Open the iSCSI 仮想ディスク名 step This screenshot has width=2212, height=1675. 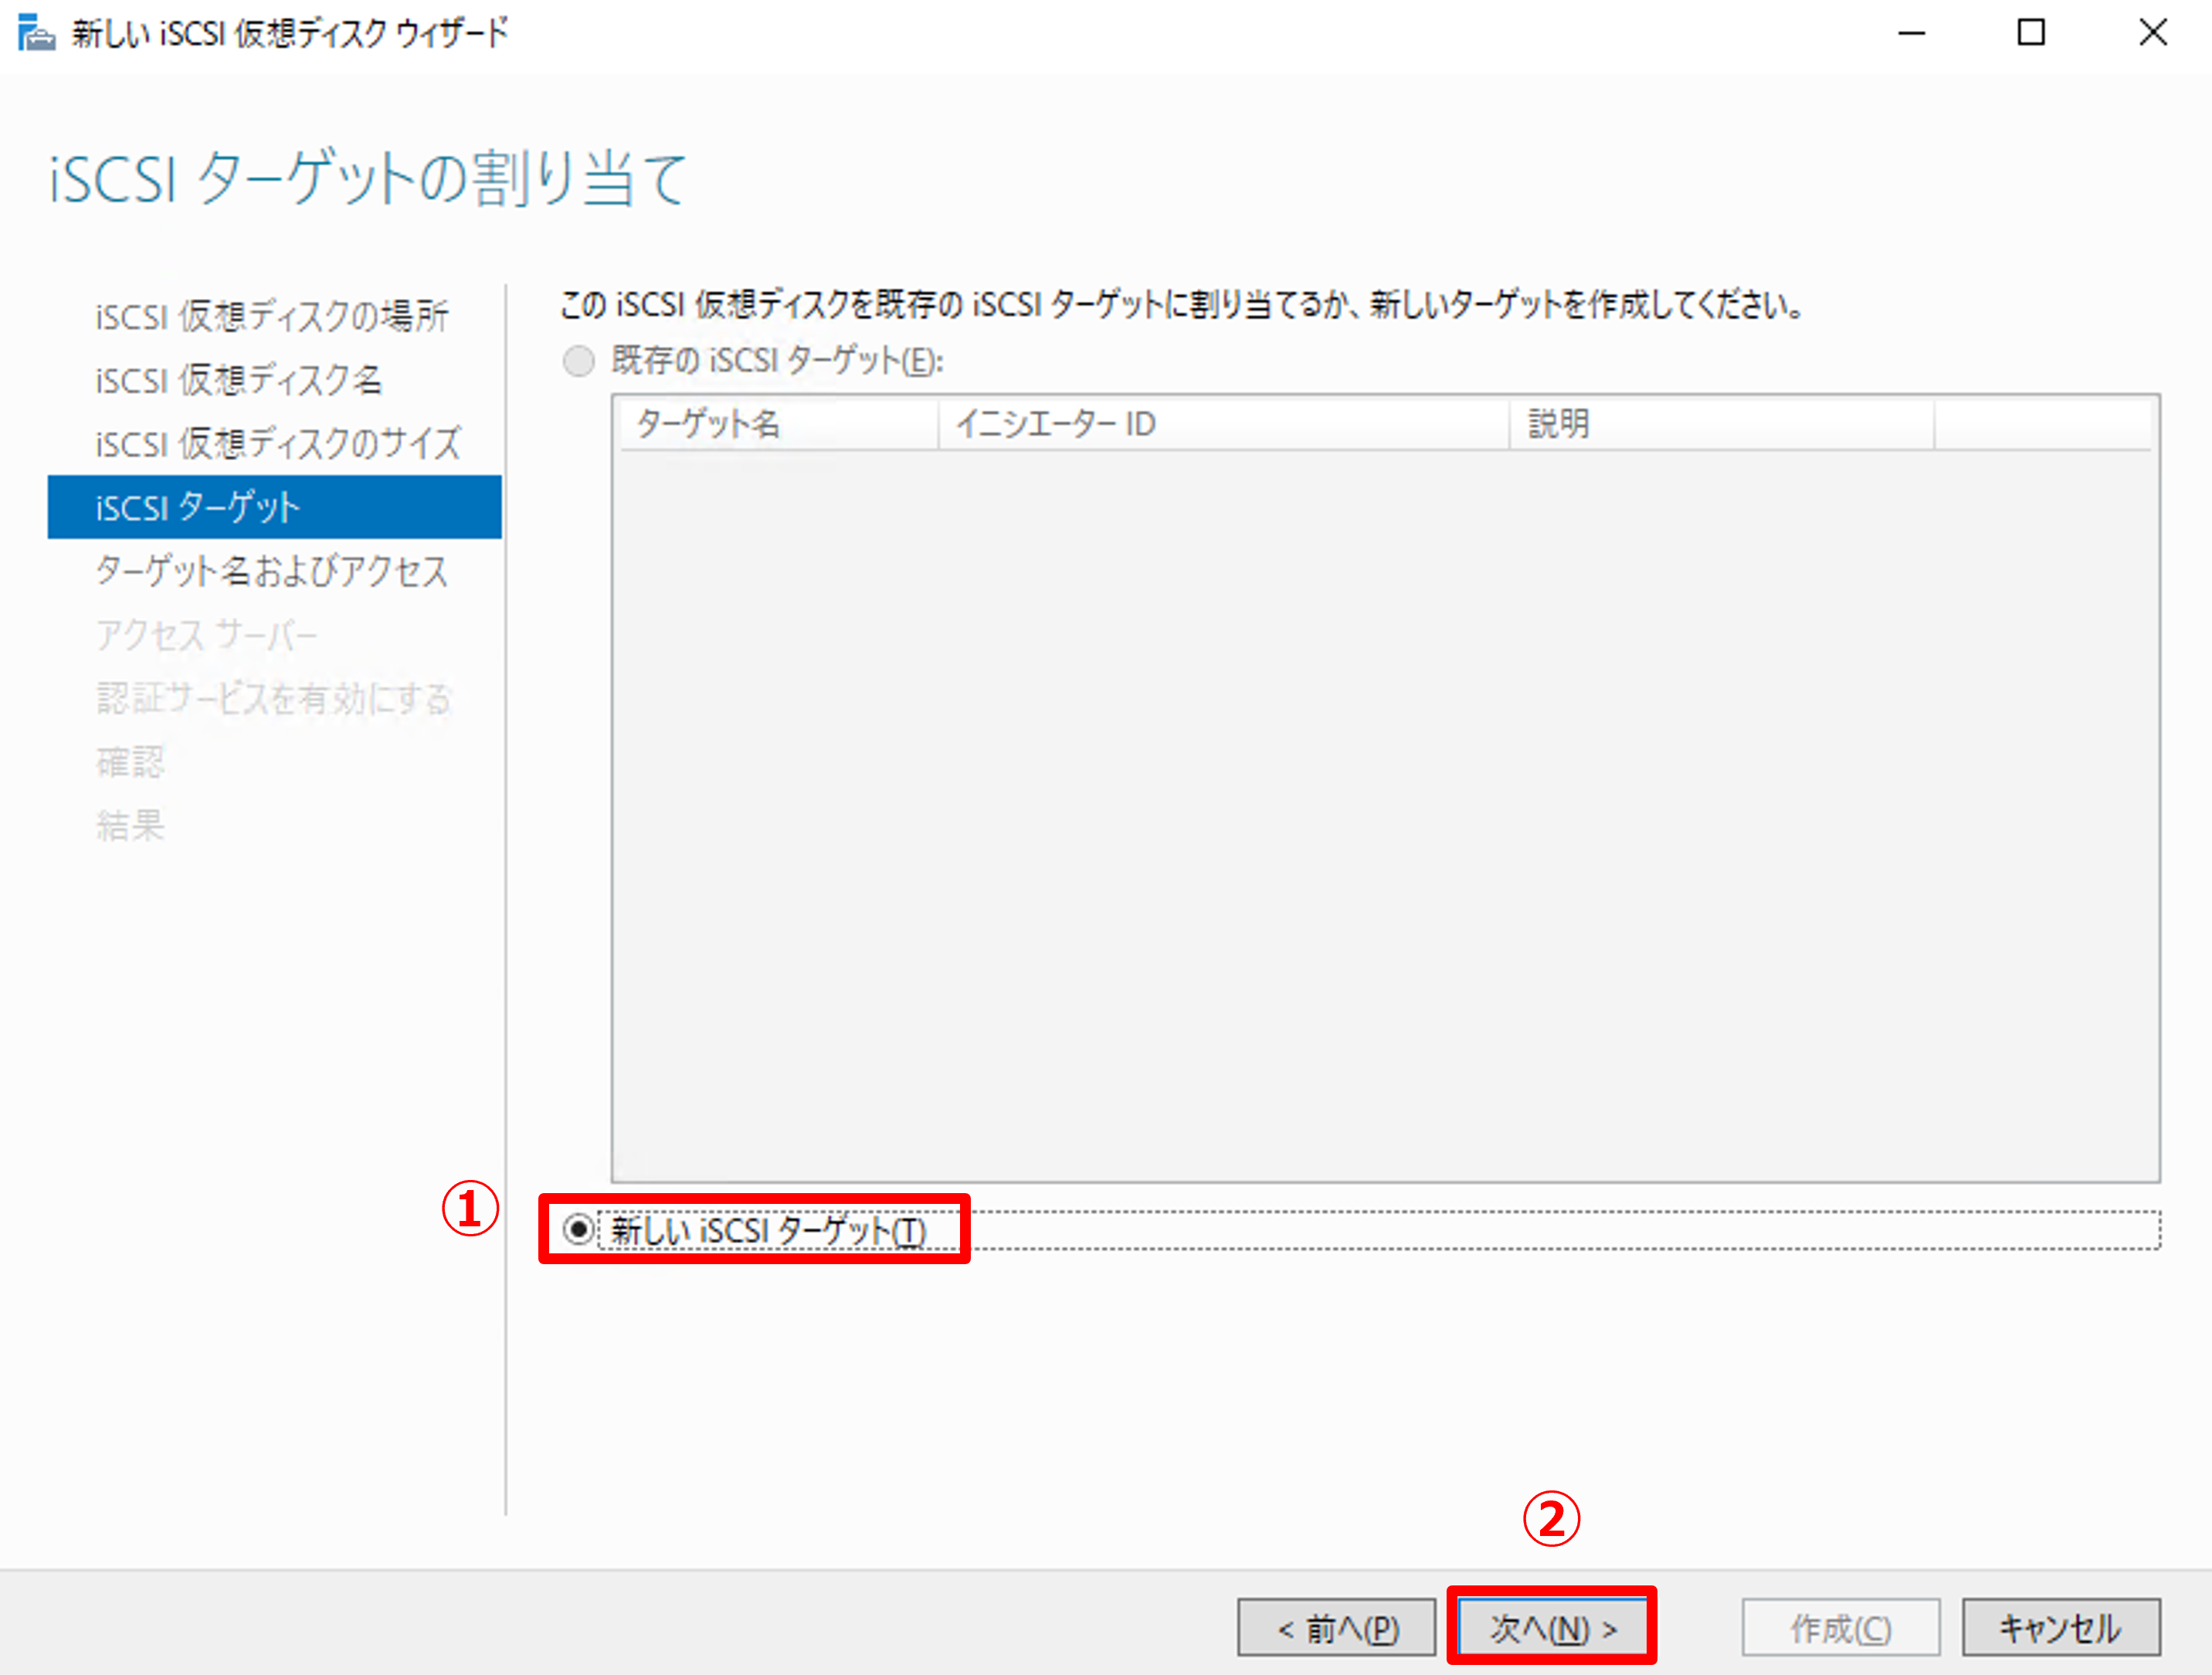pos(239,380)
